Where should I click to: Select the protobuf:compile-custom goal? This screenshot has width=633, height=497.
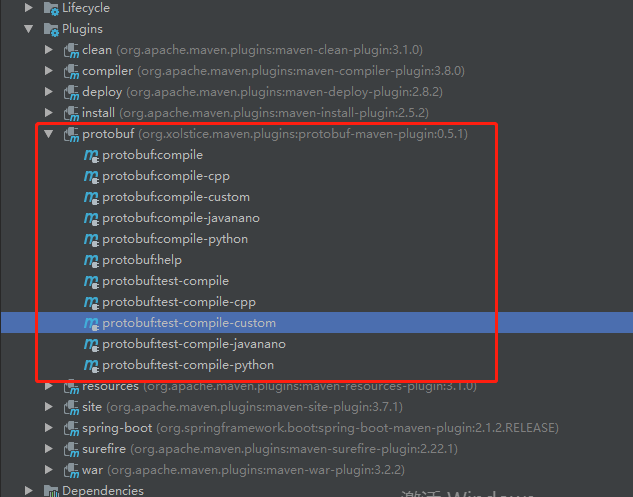click(x=176, y=197)
